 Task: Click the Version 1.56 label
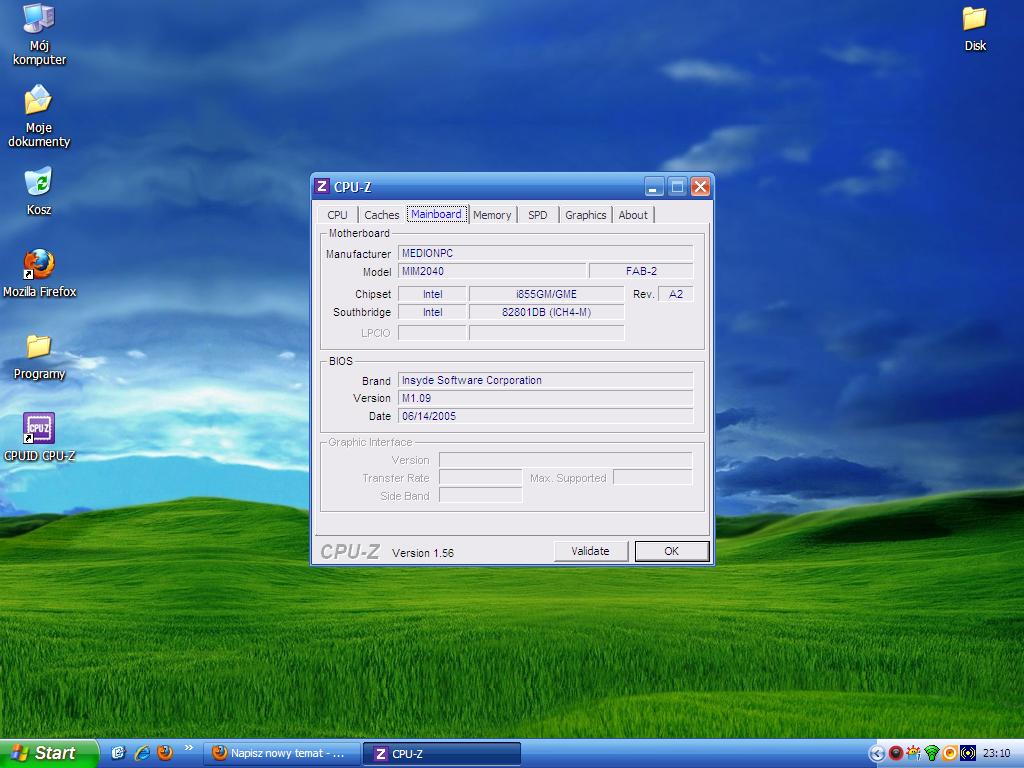423,553
